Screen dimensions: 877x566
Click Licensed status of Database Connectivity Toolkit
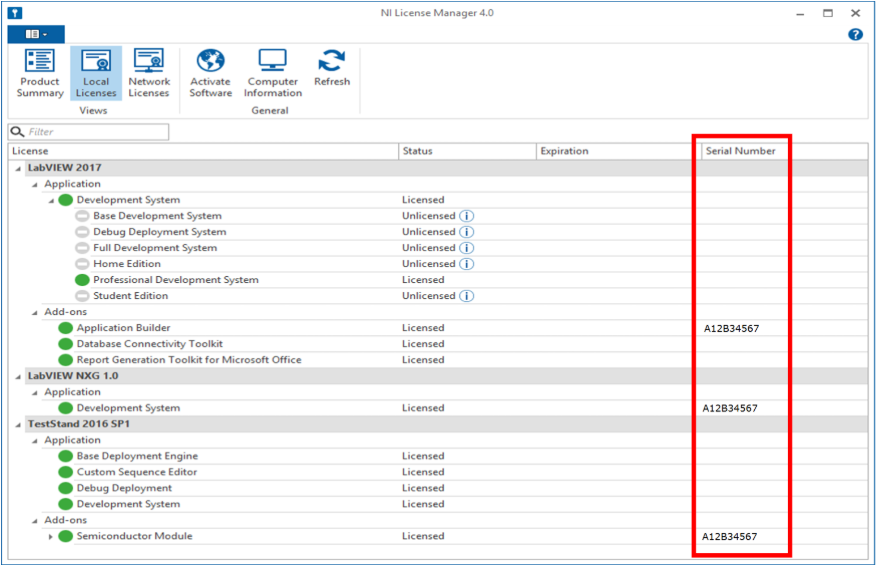point(423,343)
